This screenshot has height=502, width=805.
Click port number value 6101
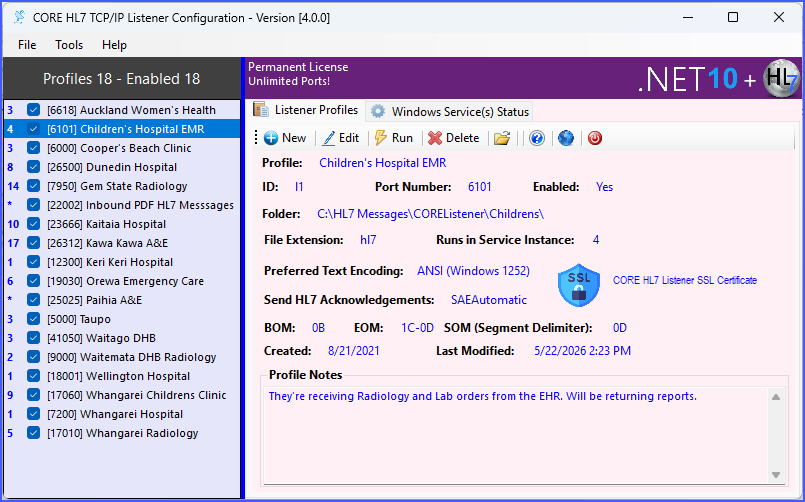point(480,187)
